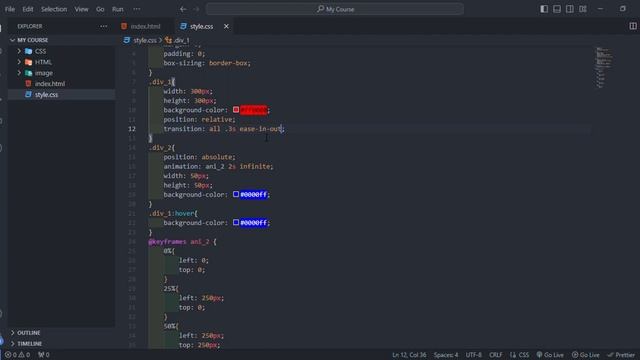The width and height of the screenshot is (640, 360).
Task: Expand the CSS folder
Action: (19, 51)
